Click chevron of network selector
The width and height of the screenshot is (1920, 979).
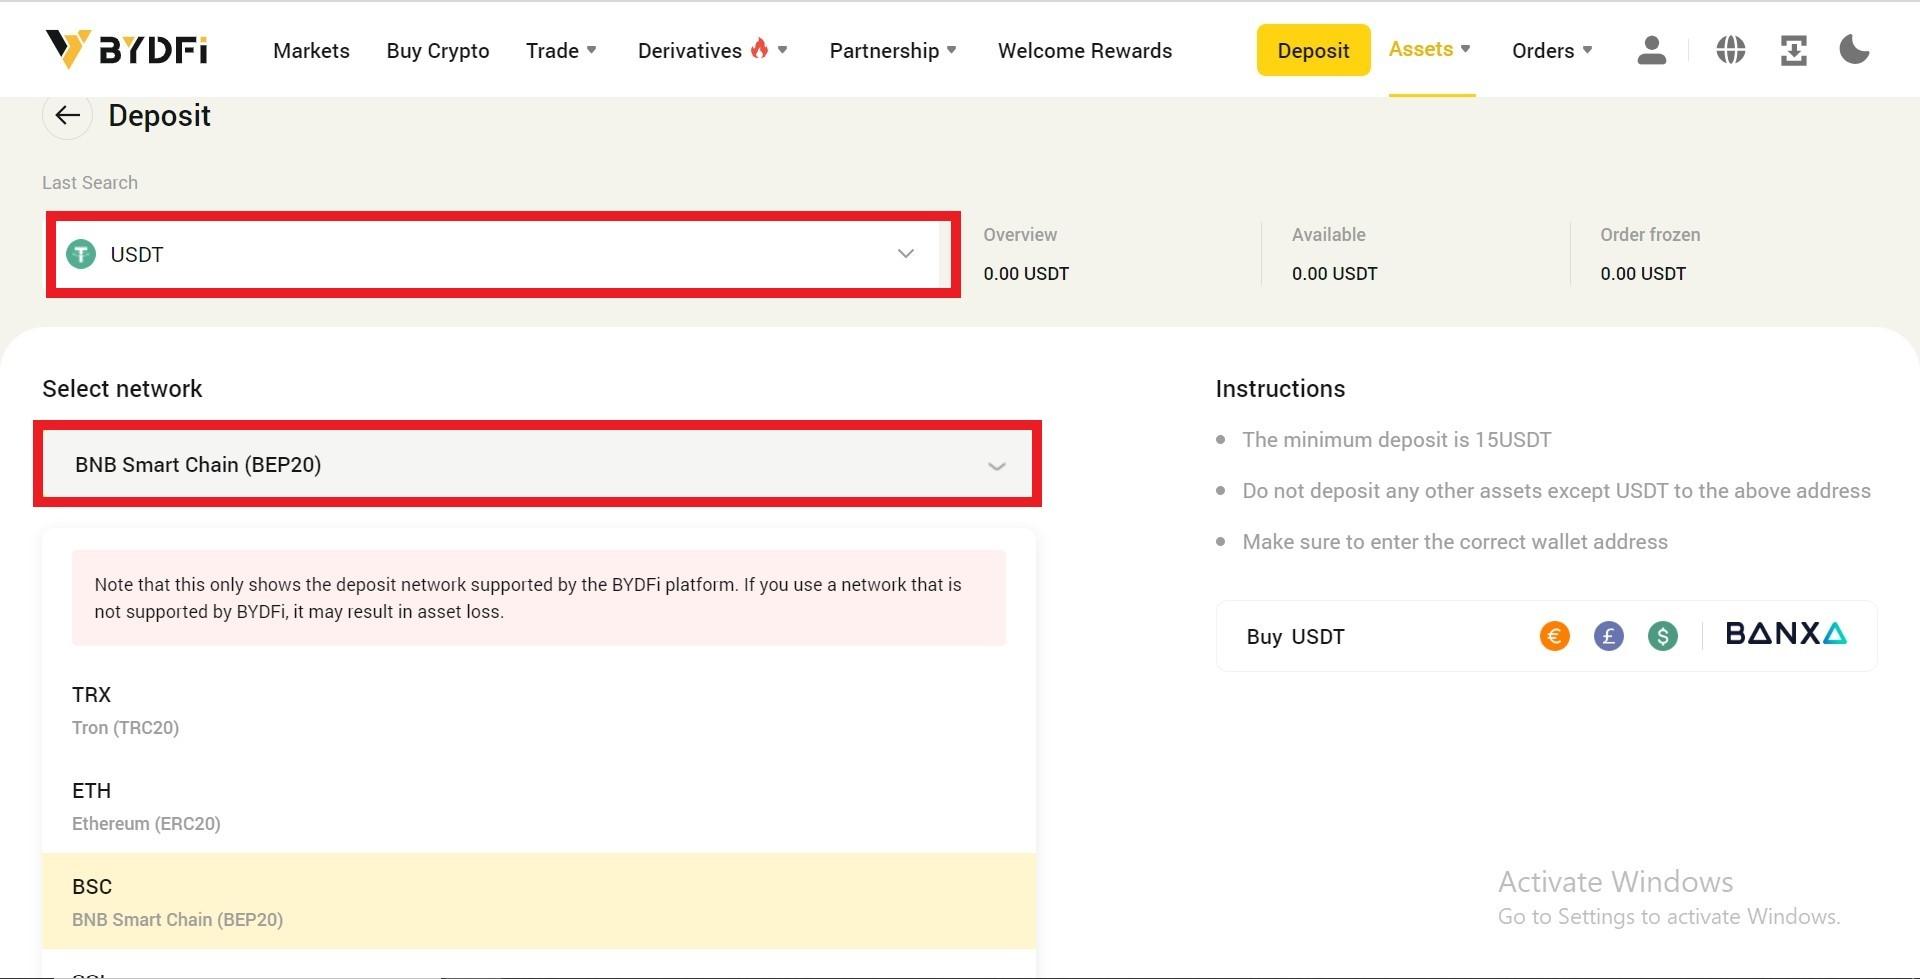[x=996, y=466]
